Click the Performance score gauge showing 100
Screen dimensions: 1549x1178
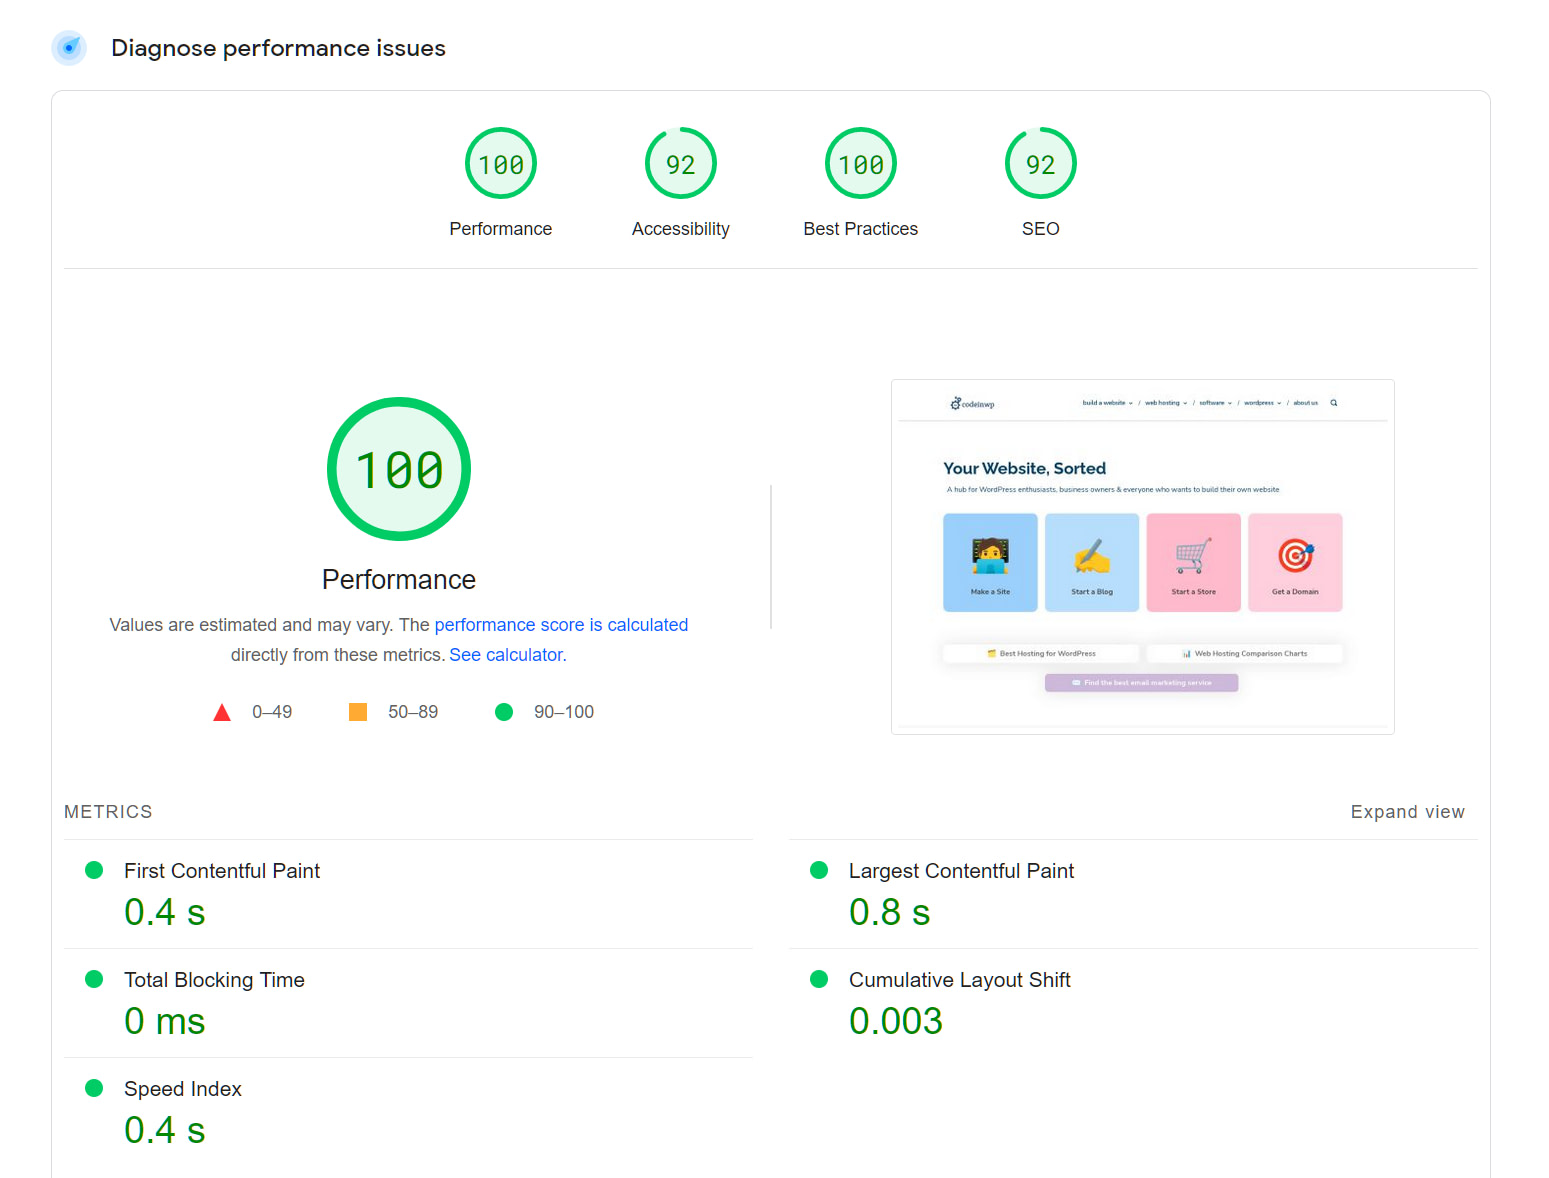500,163
